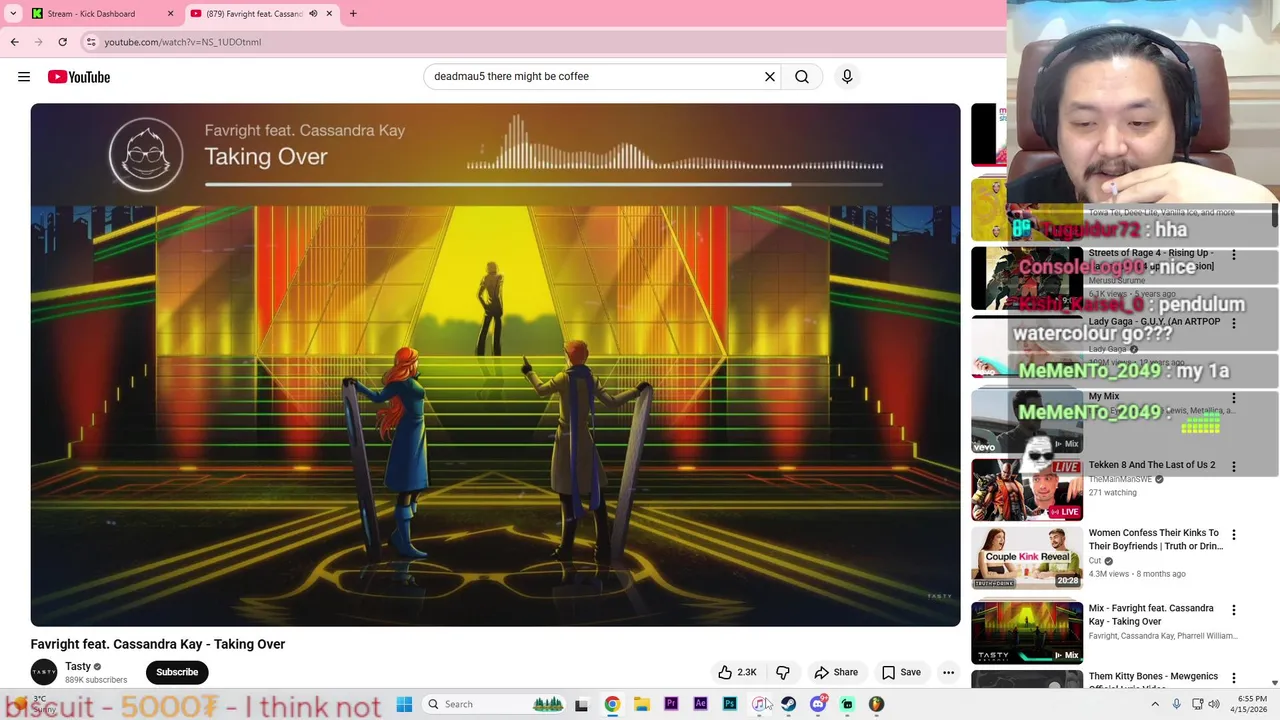This screenshot has width=1280, height=720.
Task: Run search with the magnifier button
Action: click(x=802, y=76)
